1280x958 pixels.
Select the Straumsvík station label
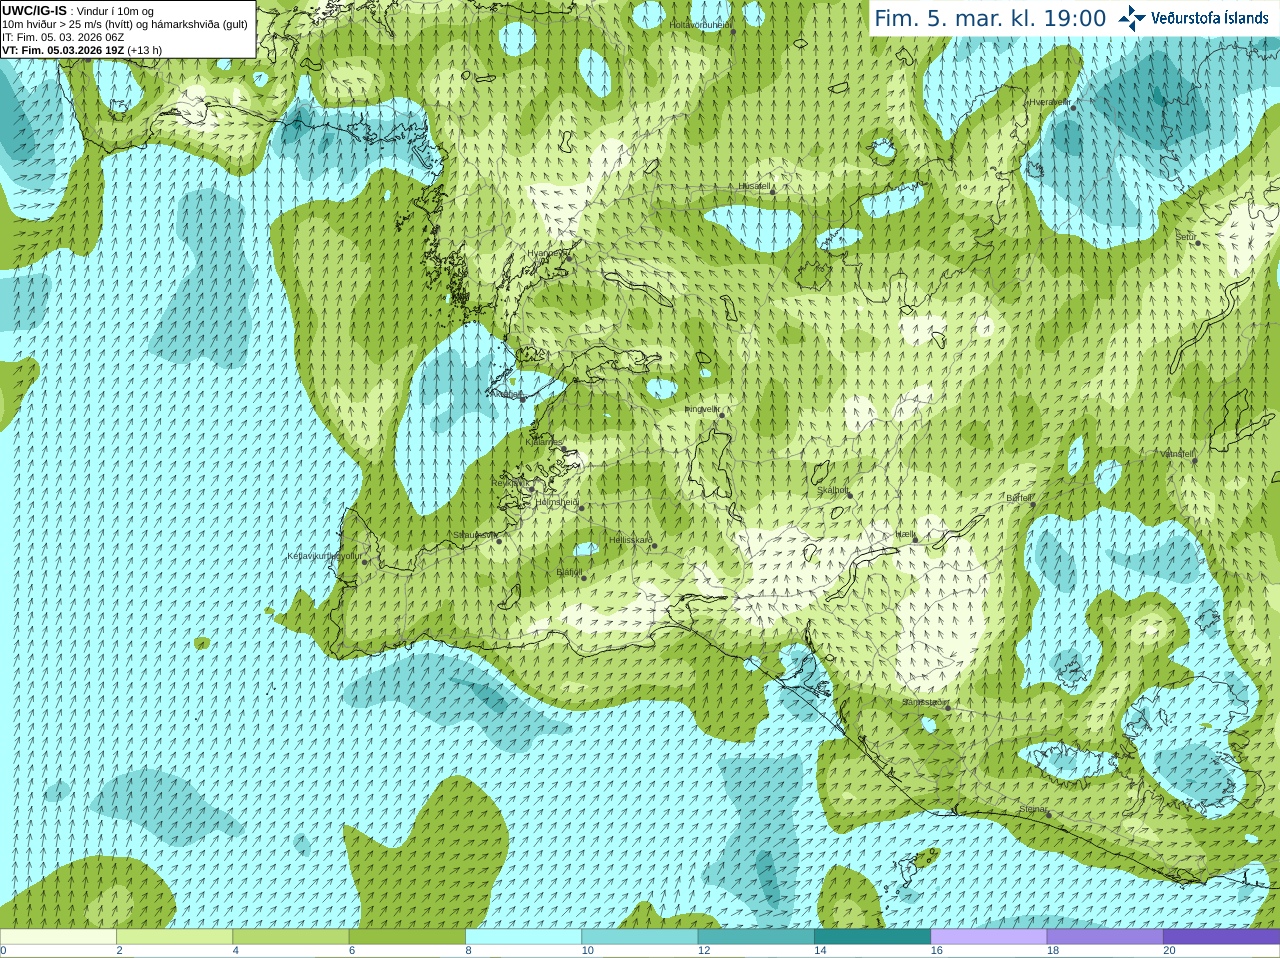click(x=476, y=535)
